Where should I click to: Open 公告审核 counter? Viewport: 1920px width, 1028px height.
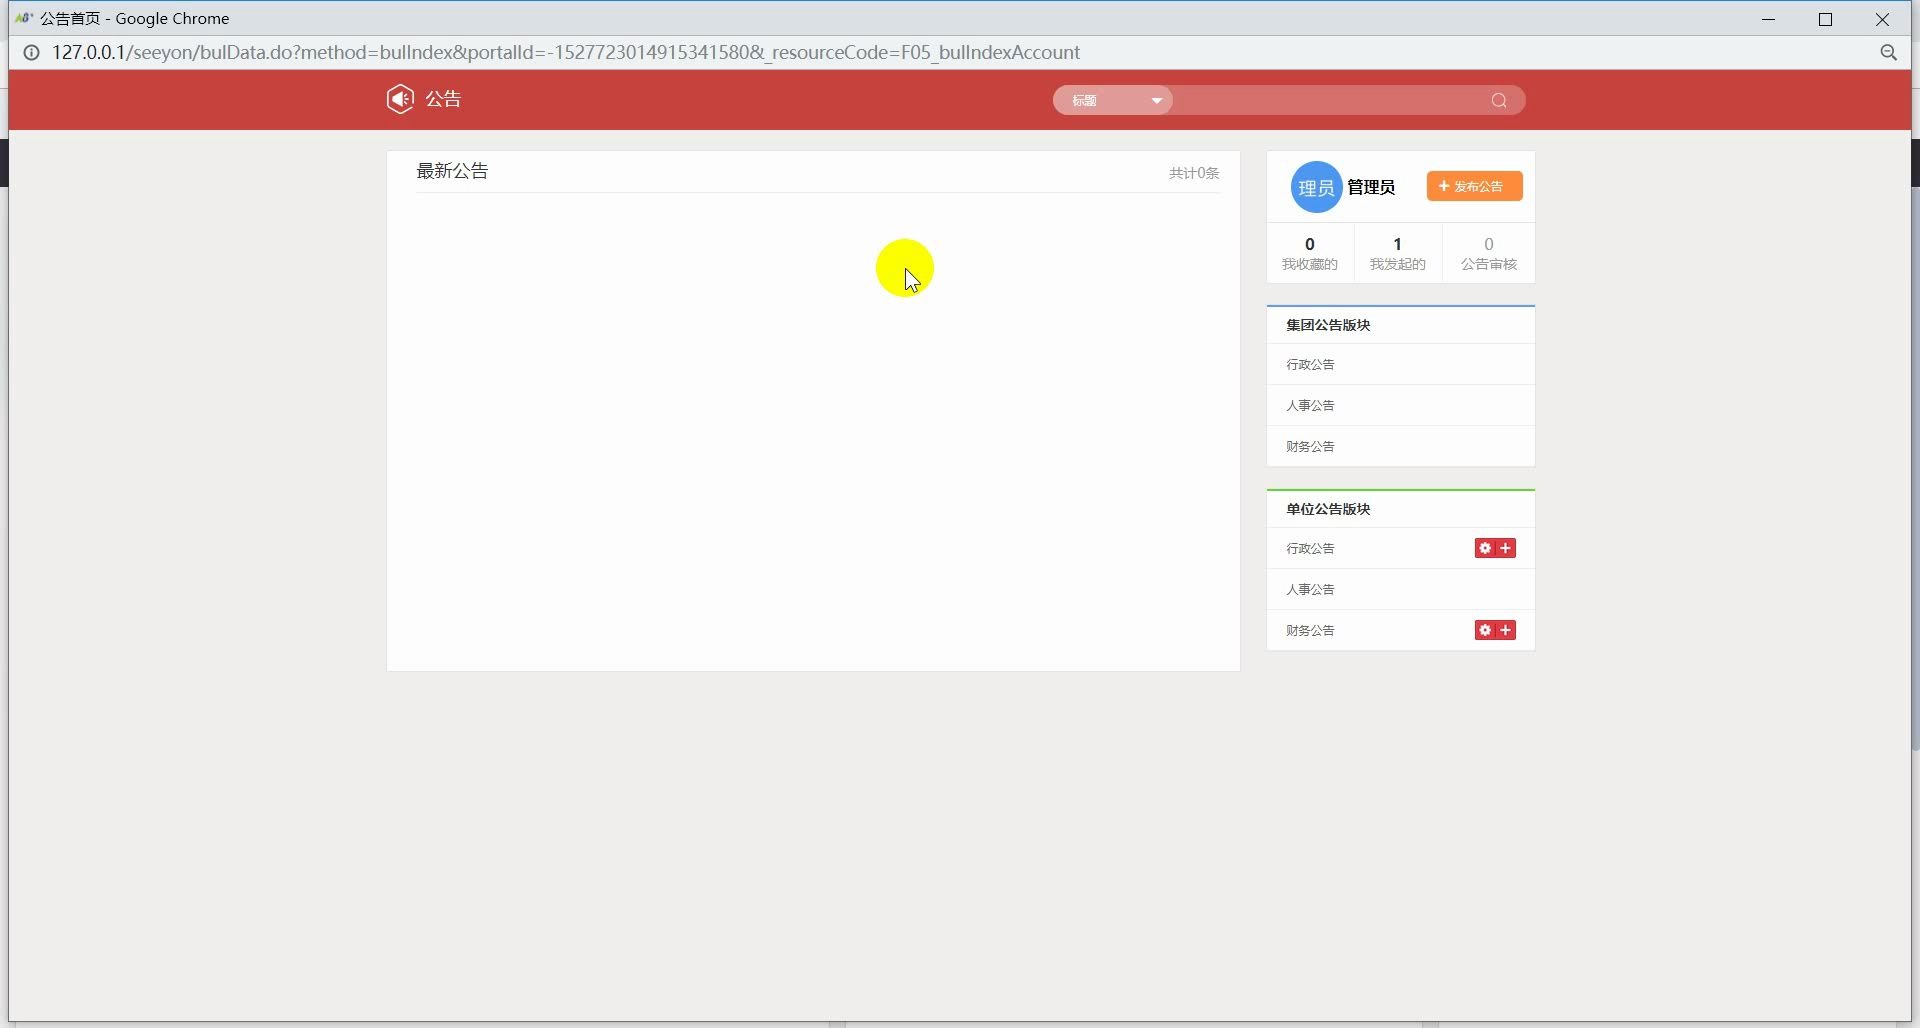[x=1489, y=253]
